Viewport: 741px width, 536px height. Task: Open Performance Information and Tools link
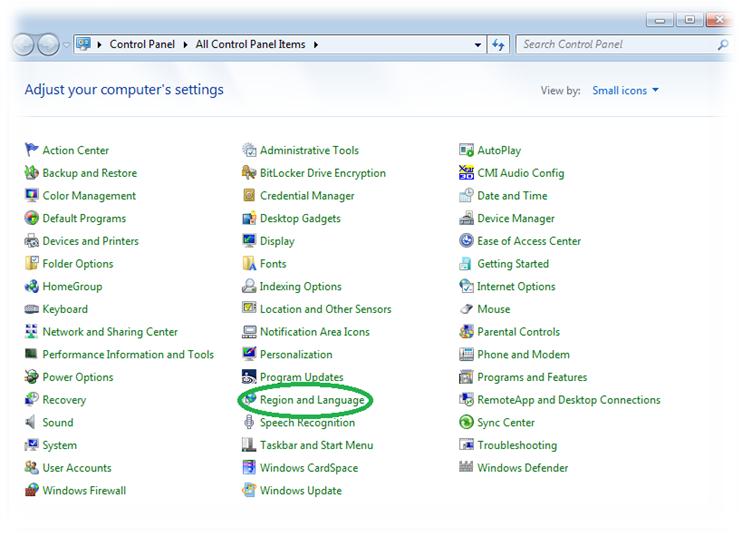point(128,354)
